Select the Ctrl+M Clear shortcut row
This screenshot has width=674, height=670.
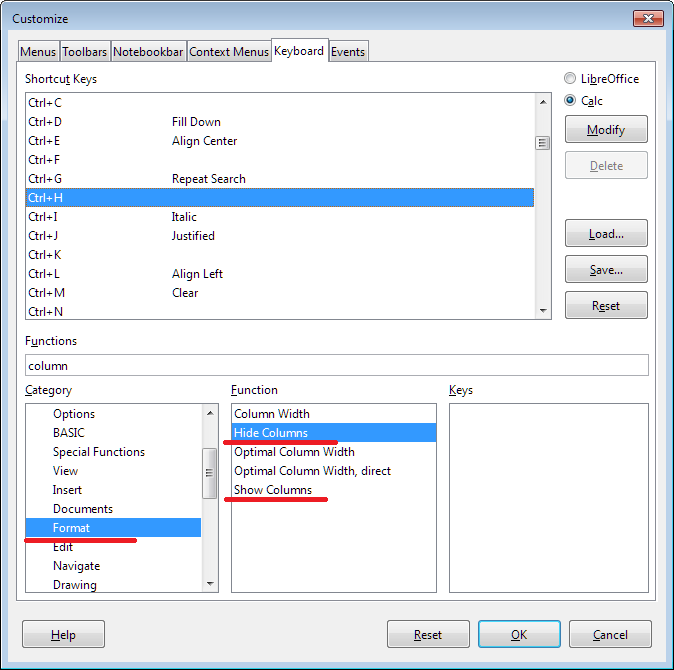[x=279, y=293]
